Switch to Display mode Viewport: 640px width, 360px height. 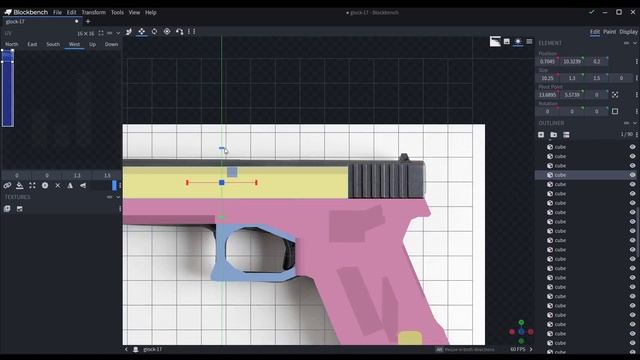tap(628, 32)
